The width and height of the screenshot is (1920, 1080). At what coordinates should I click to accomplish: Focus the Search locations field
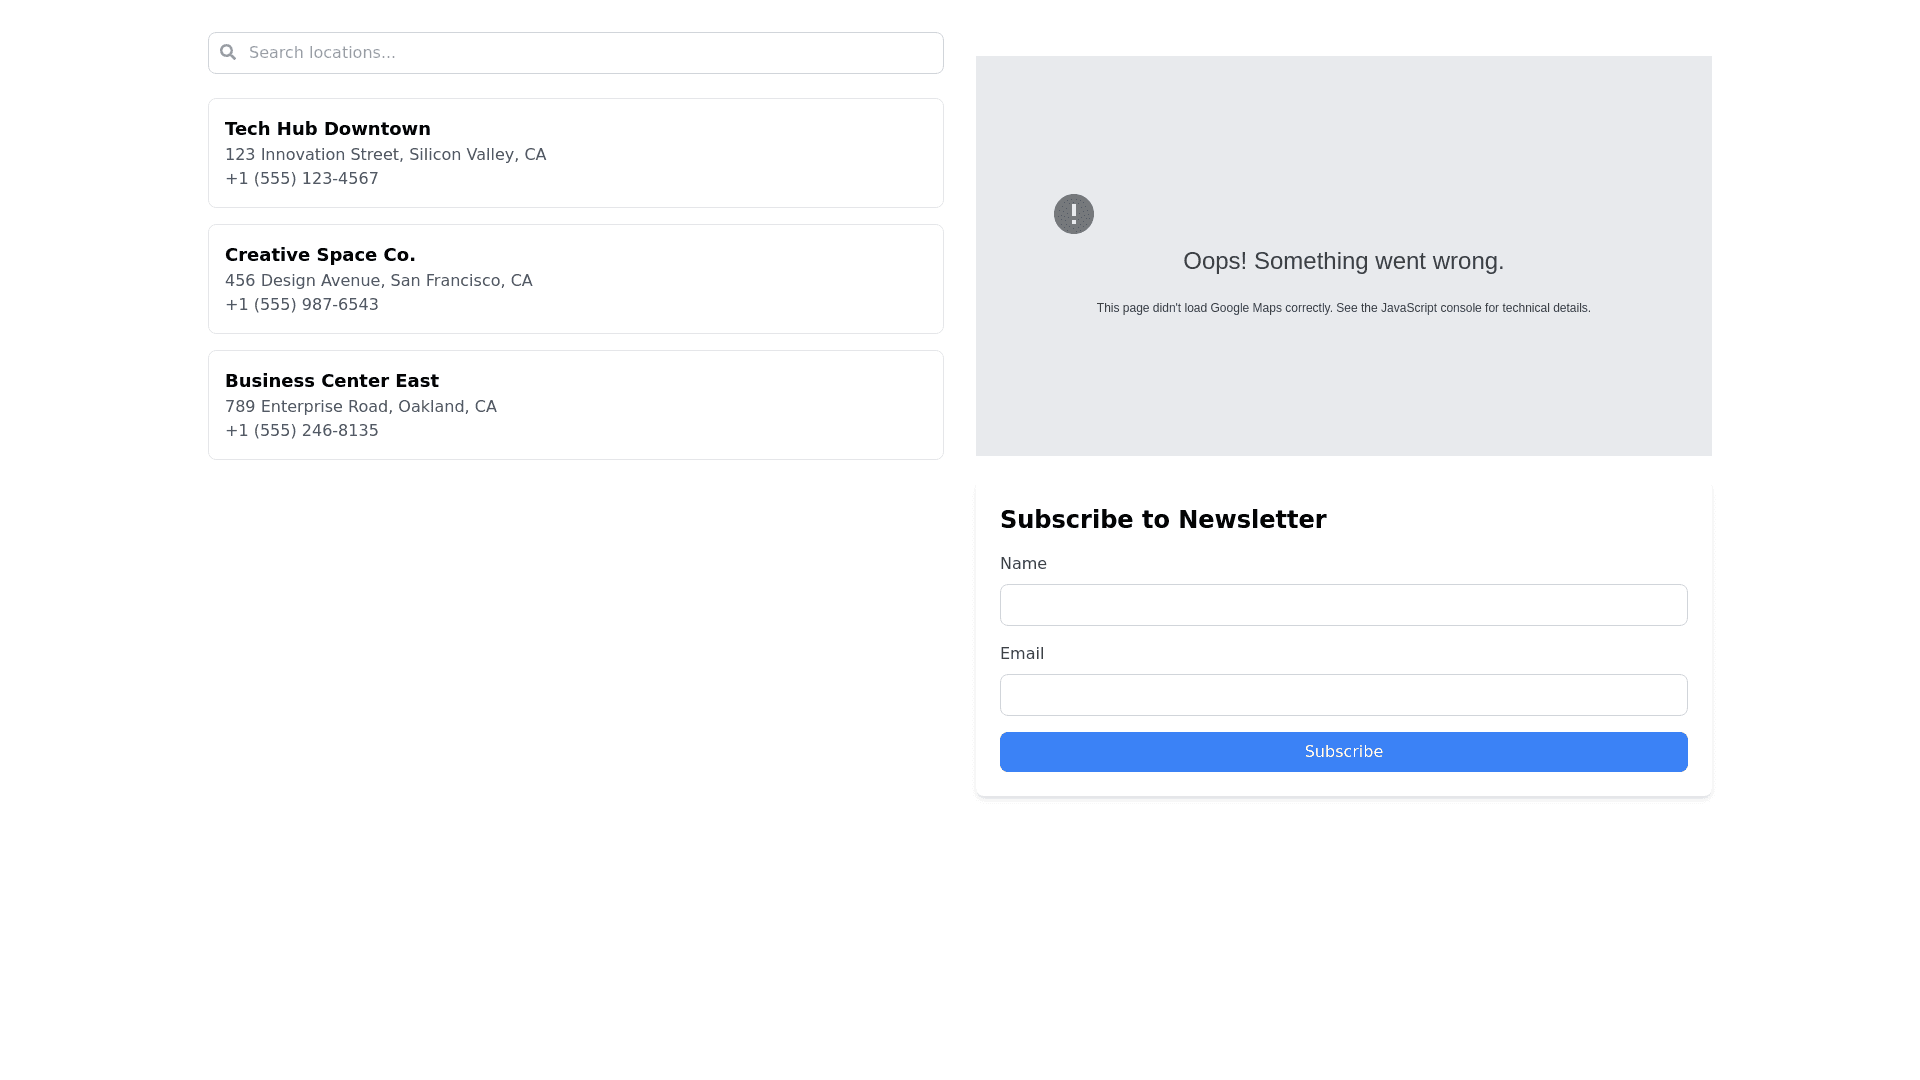click(x=590, y=53)
